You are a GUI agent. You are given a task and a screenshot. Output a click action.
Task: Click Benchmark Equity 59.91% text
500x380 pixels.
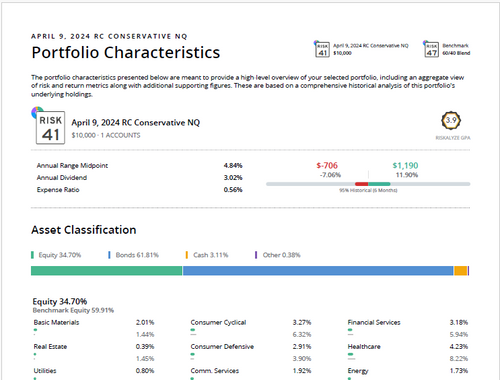pos(73,310)
